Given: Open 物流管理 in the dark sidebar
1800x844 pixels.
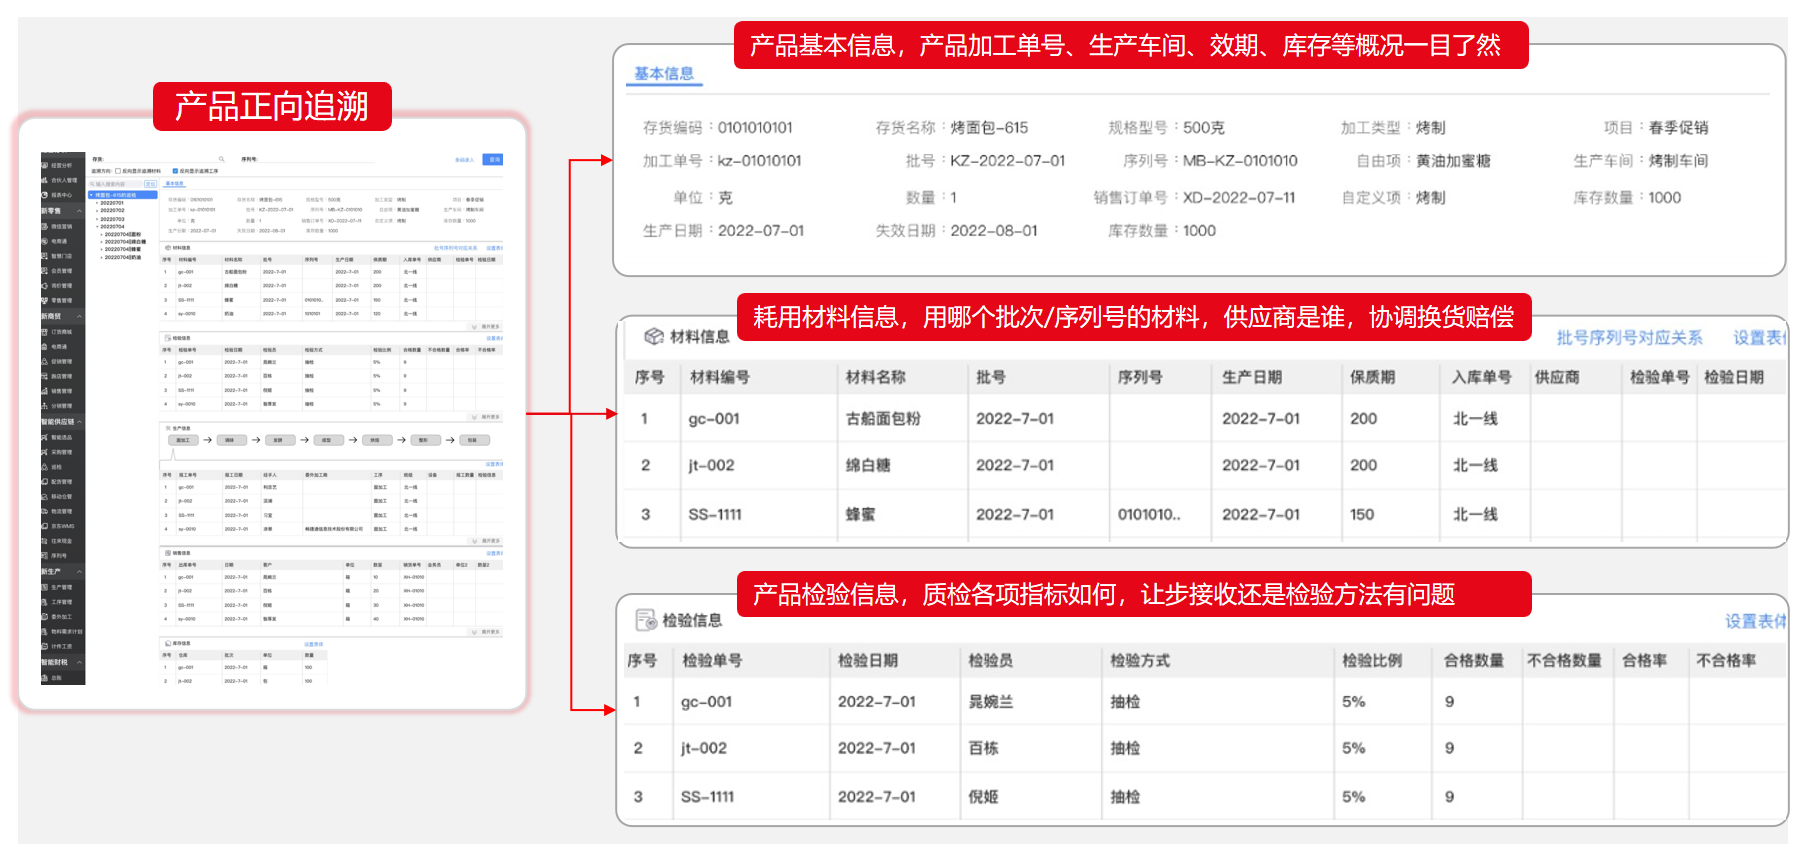Looking at the screenshot, I should click(62, 511).
